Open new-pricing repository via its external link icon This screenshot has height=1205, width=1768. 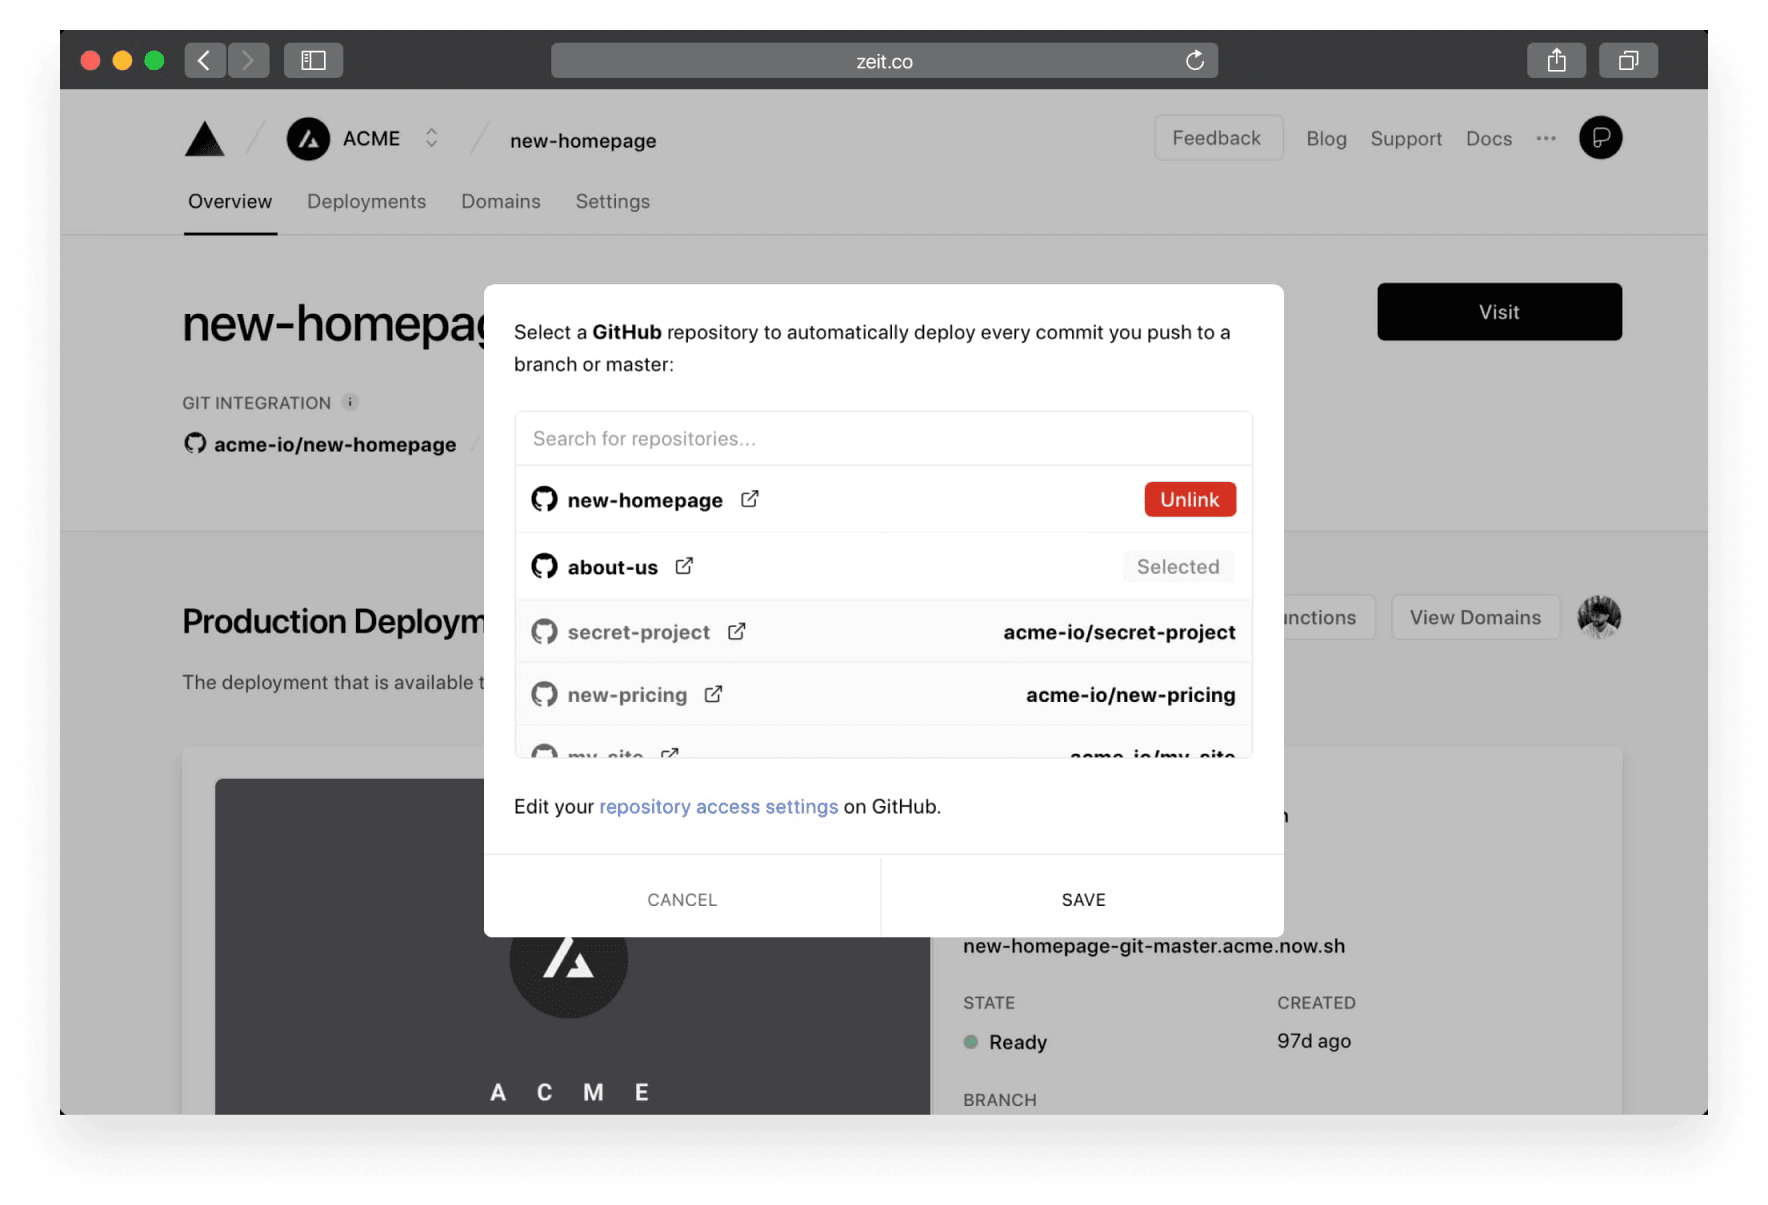coord(712,693)
